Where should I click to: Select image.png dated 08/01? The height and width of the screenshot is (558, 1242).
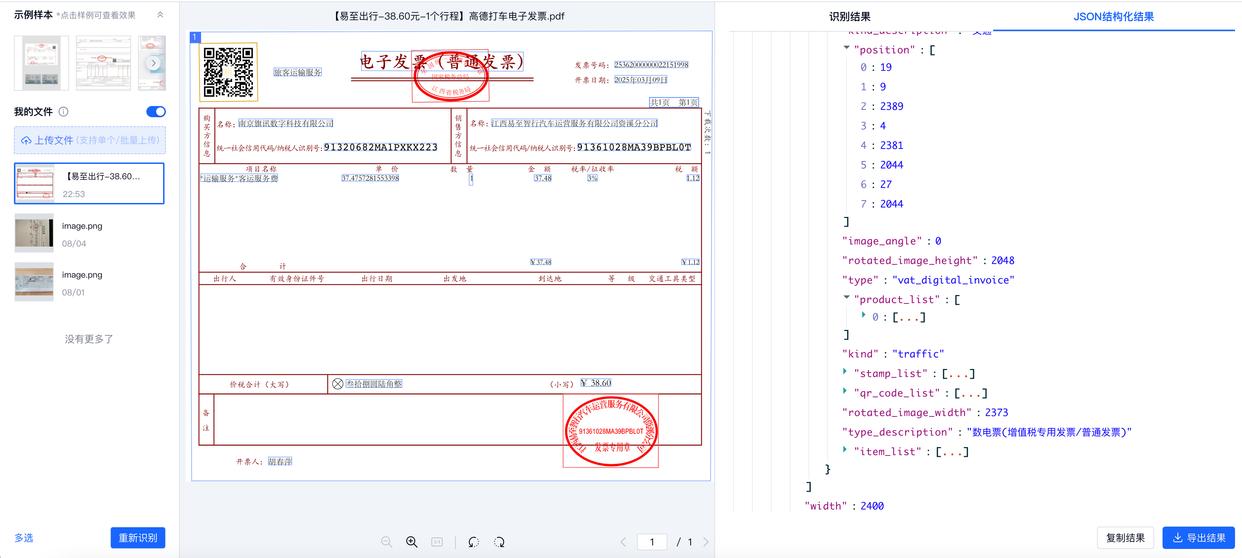point(89,282)
